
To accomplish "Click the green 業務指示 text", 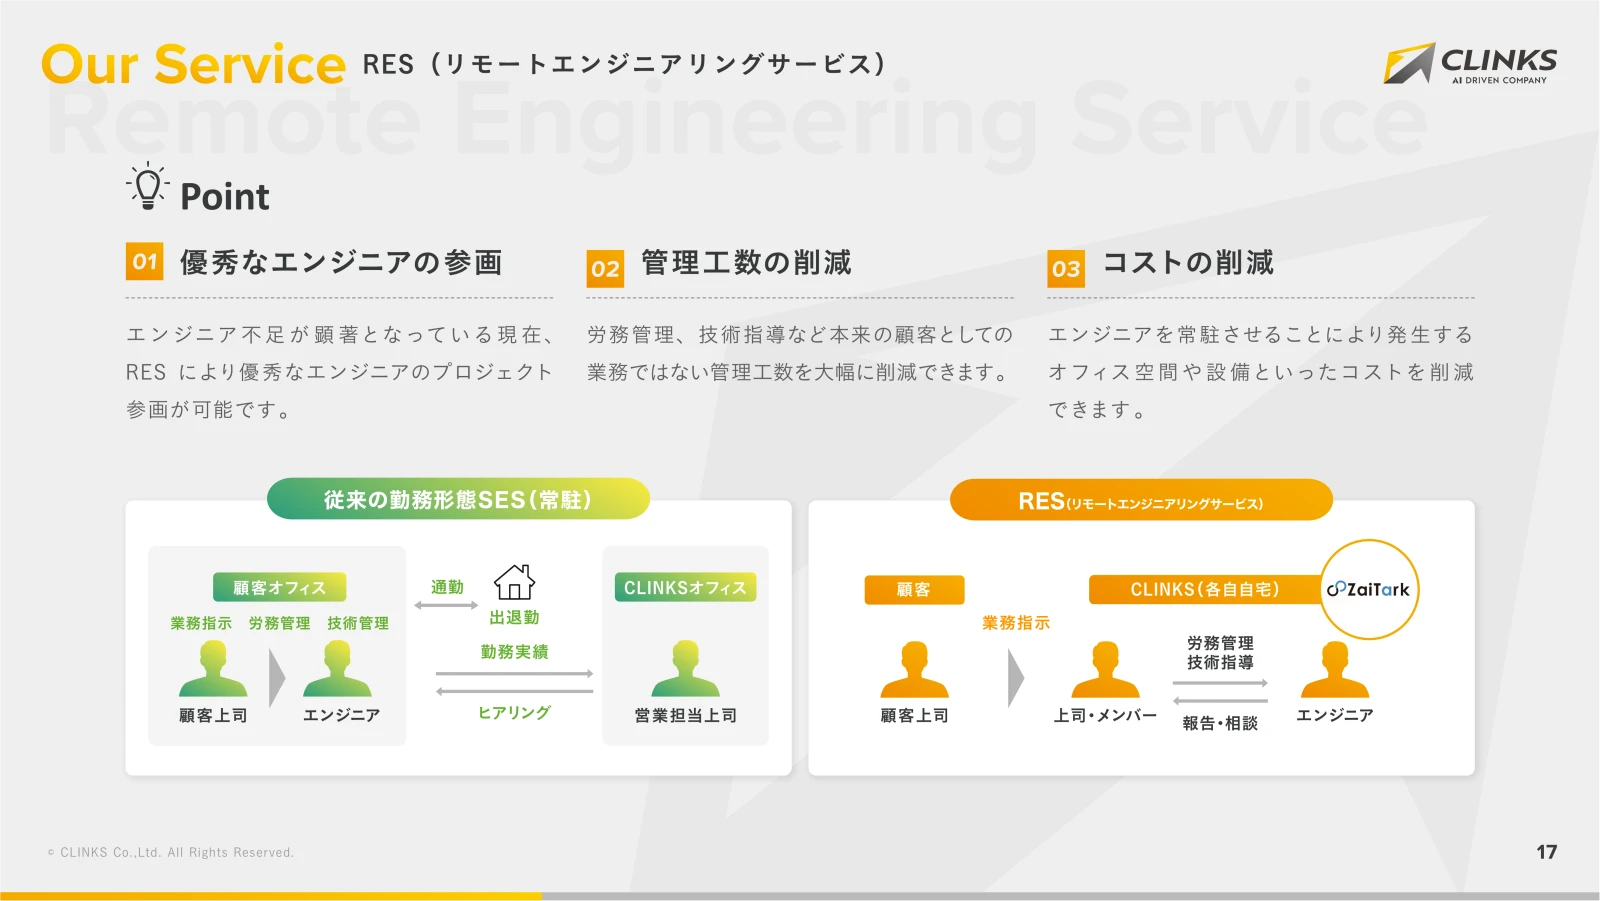I will click(201, 623).
